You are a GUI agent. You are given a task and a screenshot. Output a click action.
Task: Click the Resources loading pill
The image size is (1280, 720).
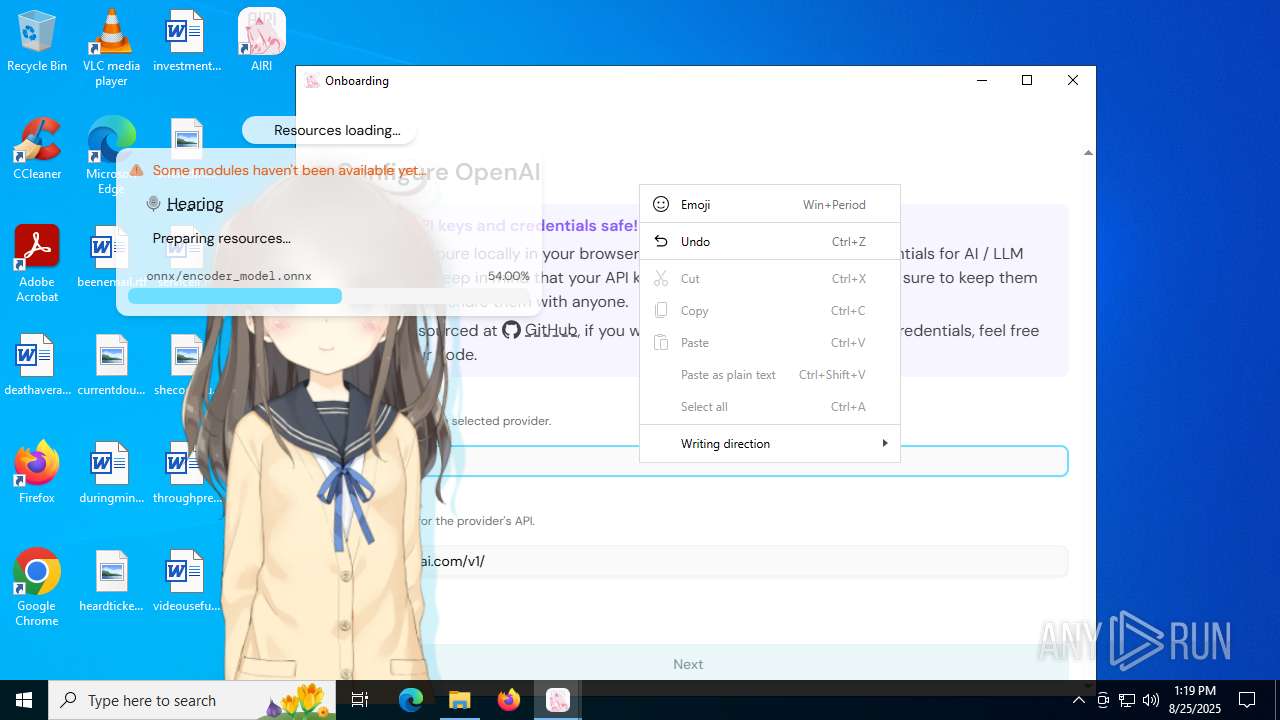pyautogui.click(x=330, y=130)
